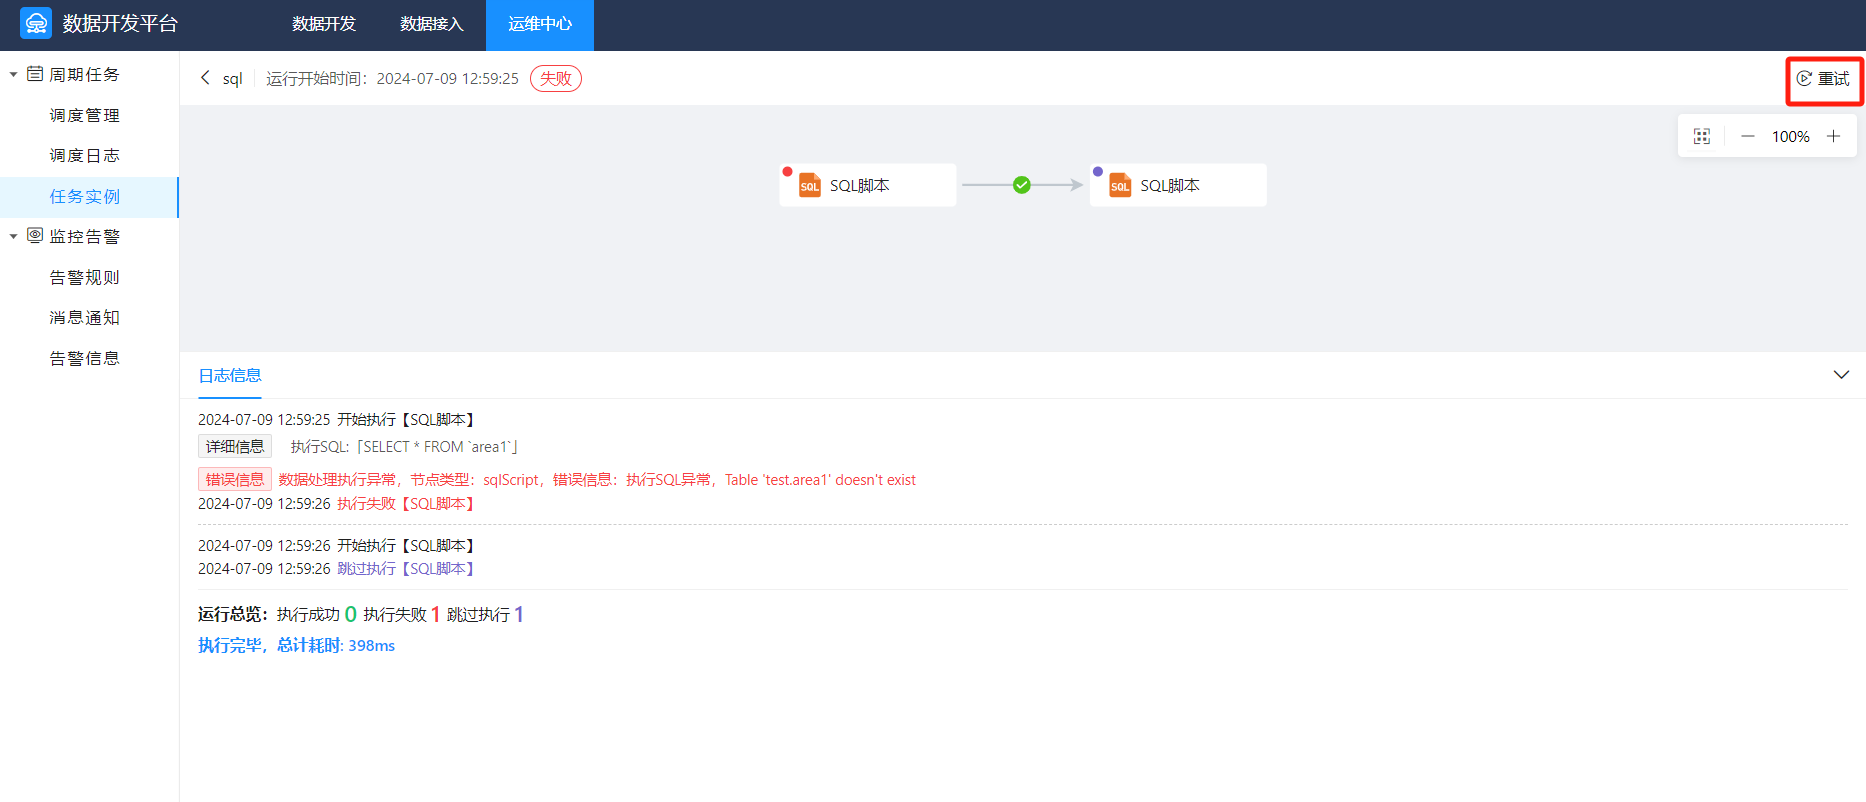The width and height of the screenshot is (1866, 802).
Task: Switch to the 日志信息 tab
Action: [x=230, y=375]
